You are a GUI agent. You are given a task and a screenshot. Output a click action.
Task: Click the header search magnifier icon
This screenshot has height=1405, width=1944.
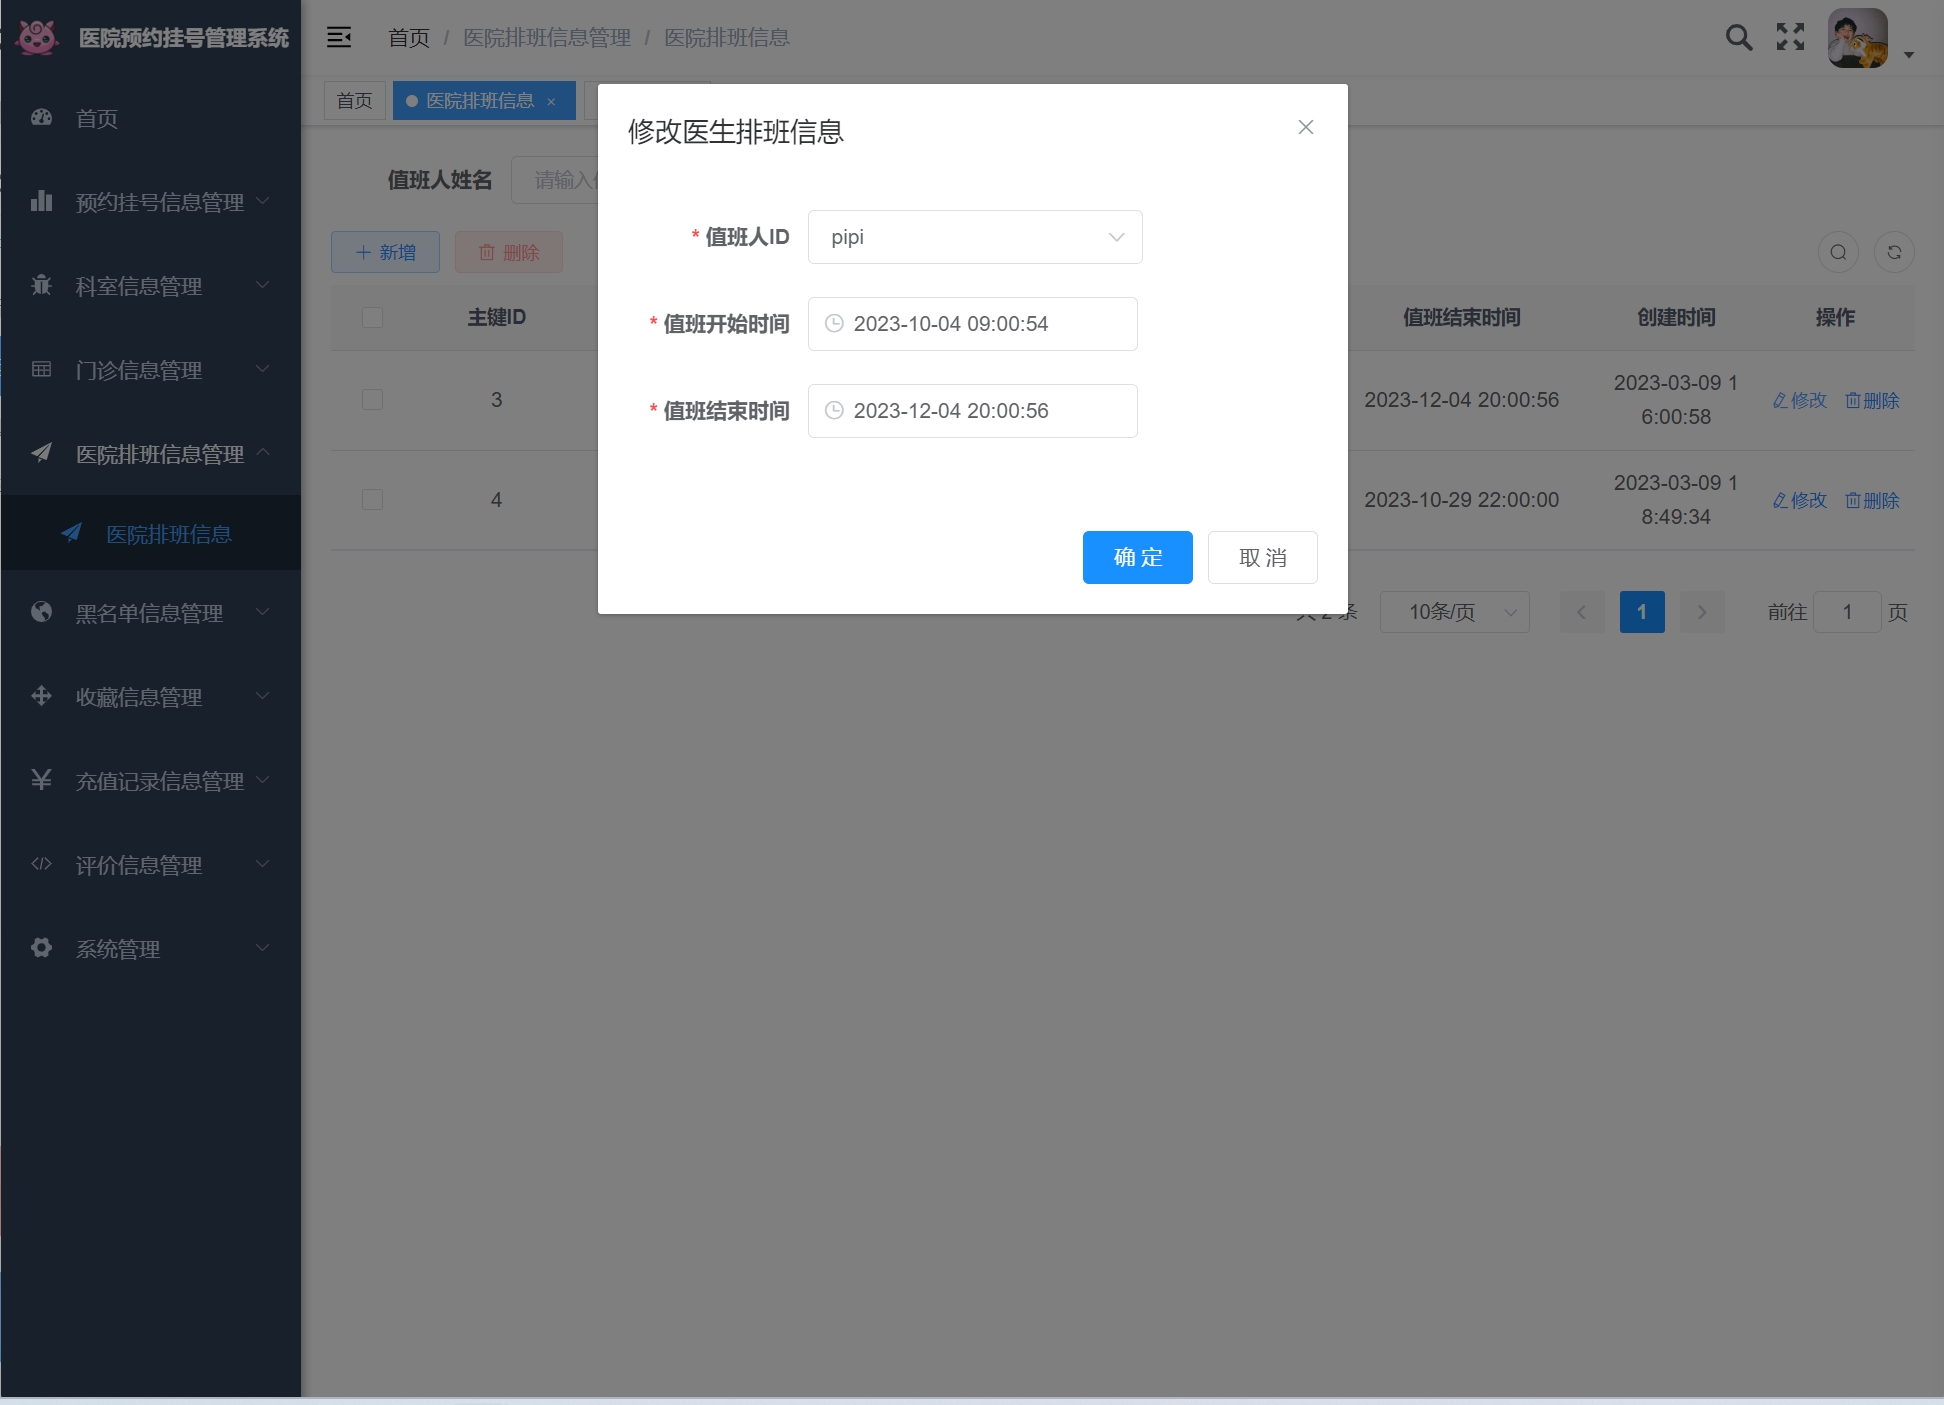click(x=1739, y=38)
